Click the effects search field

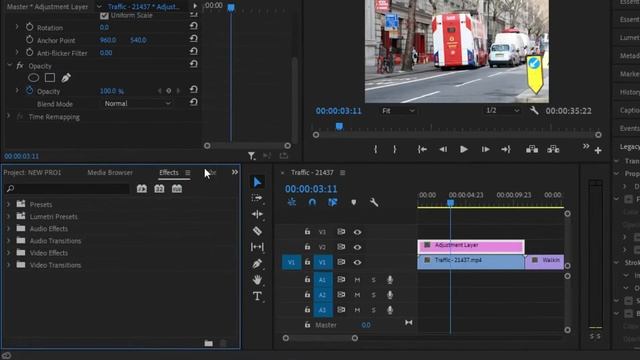point(67,189)
